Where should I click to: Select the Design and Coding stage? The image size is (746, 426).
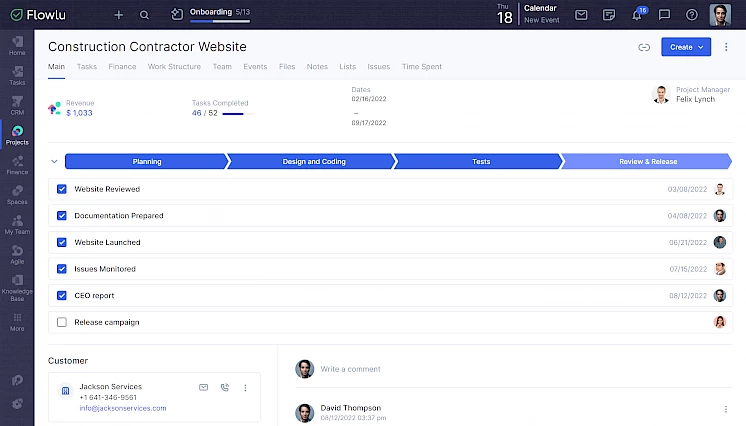(313, 161)
